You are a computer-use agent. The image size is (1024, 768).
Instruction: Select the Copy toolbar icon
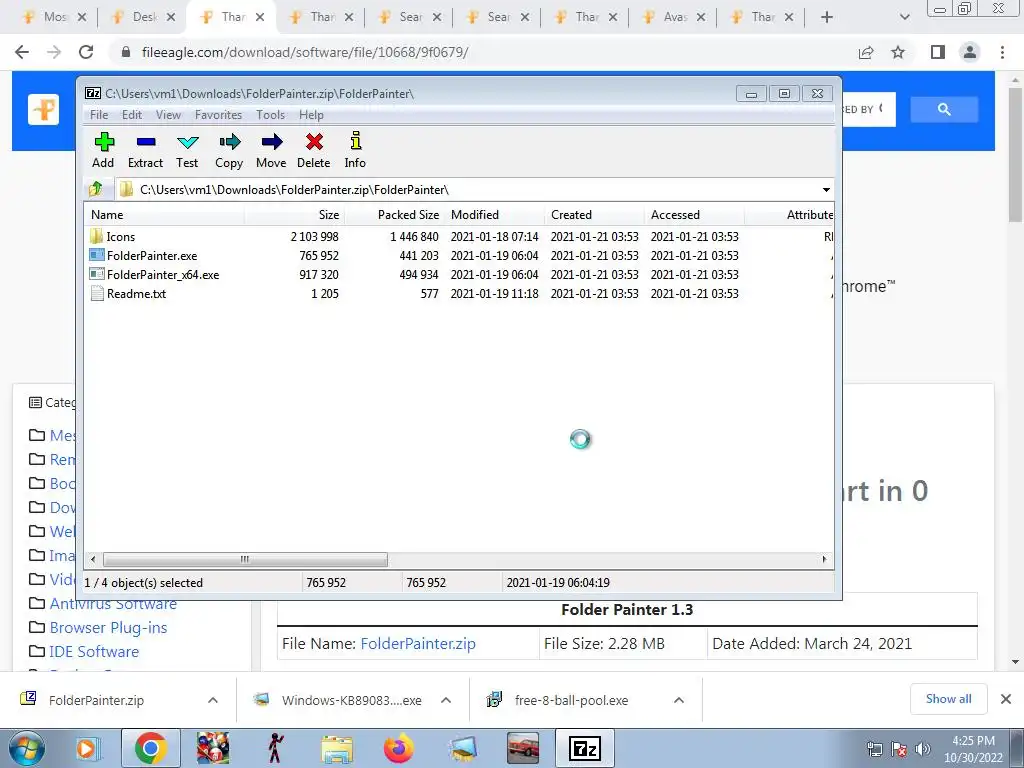click(x=229, y=150)
